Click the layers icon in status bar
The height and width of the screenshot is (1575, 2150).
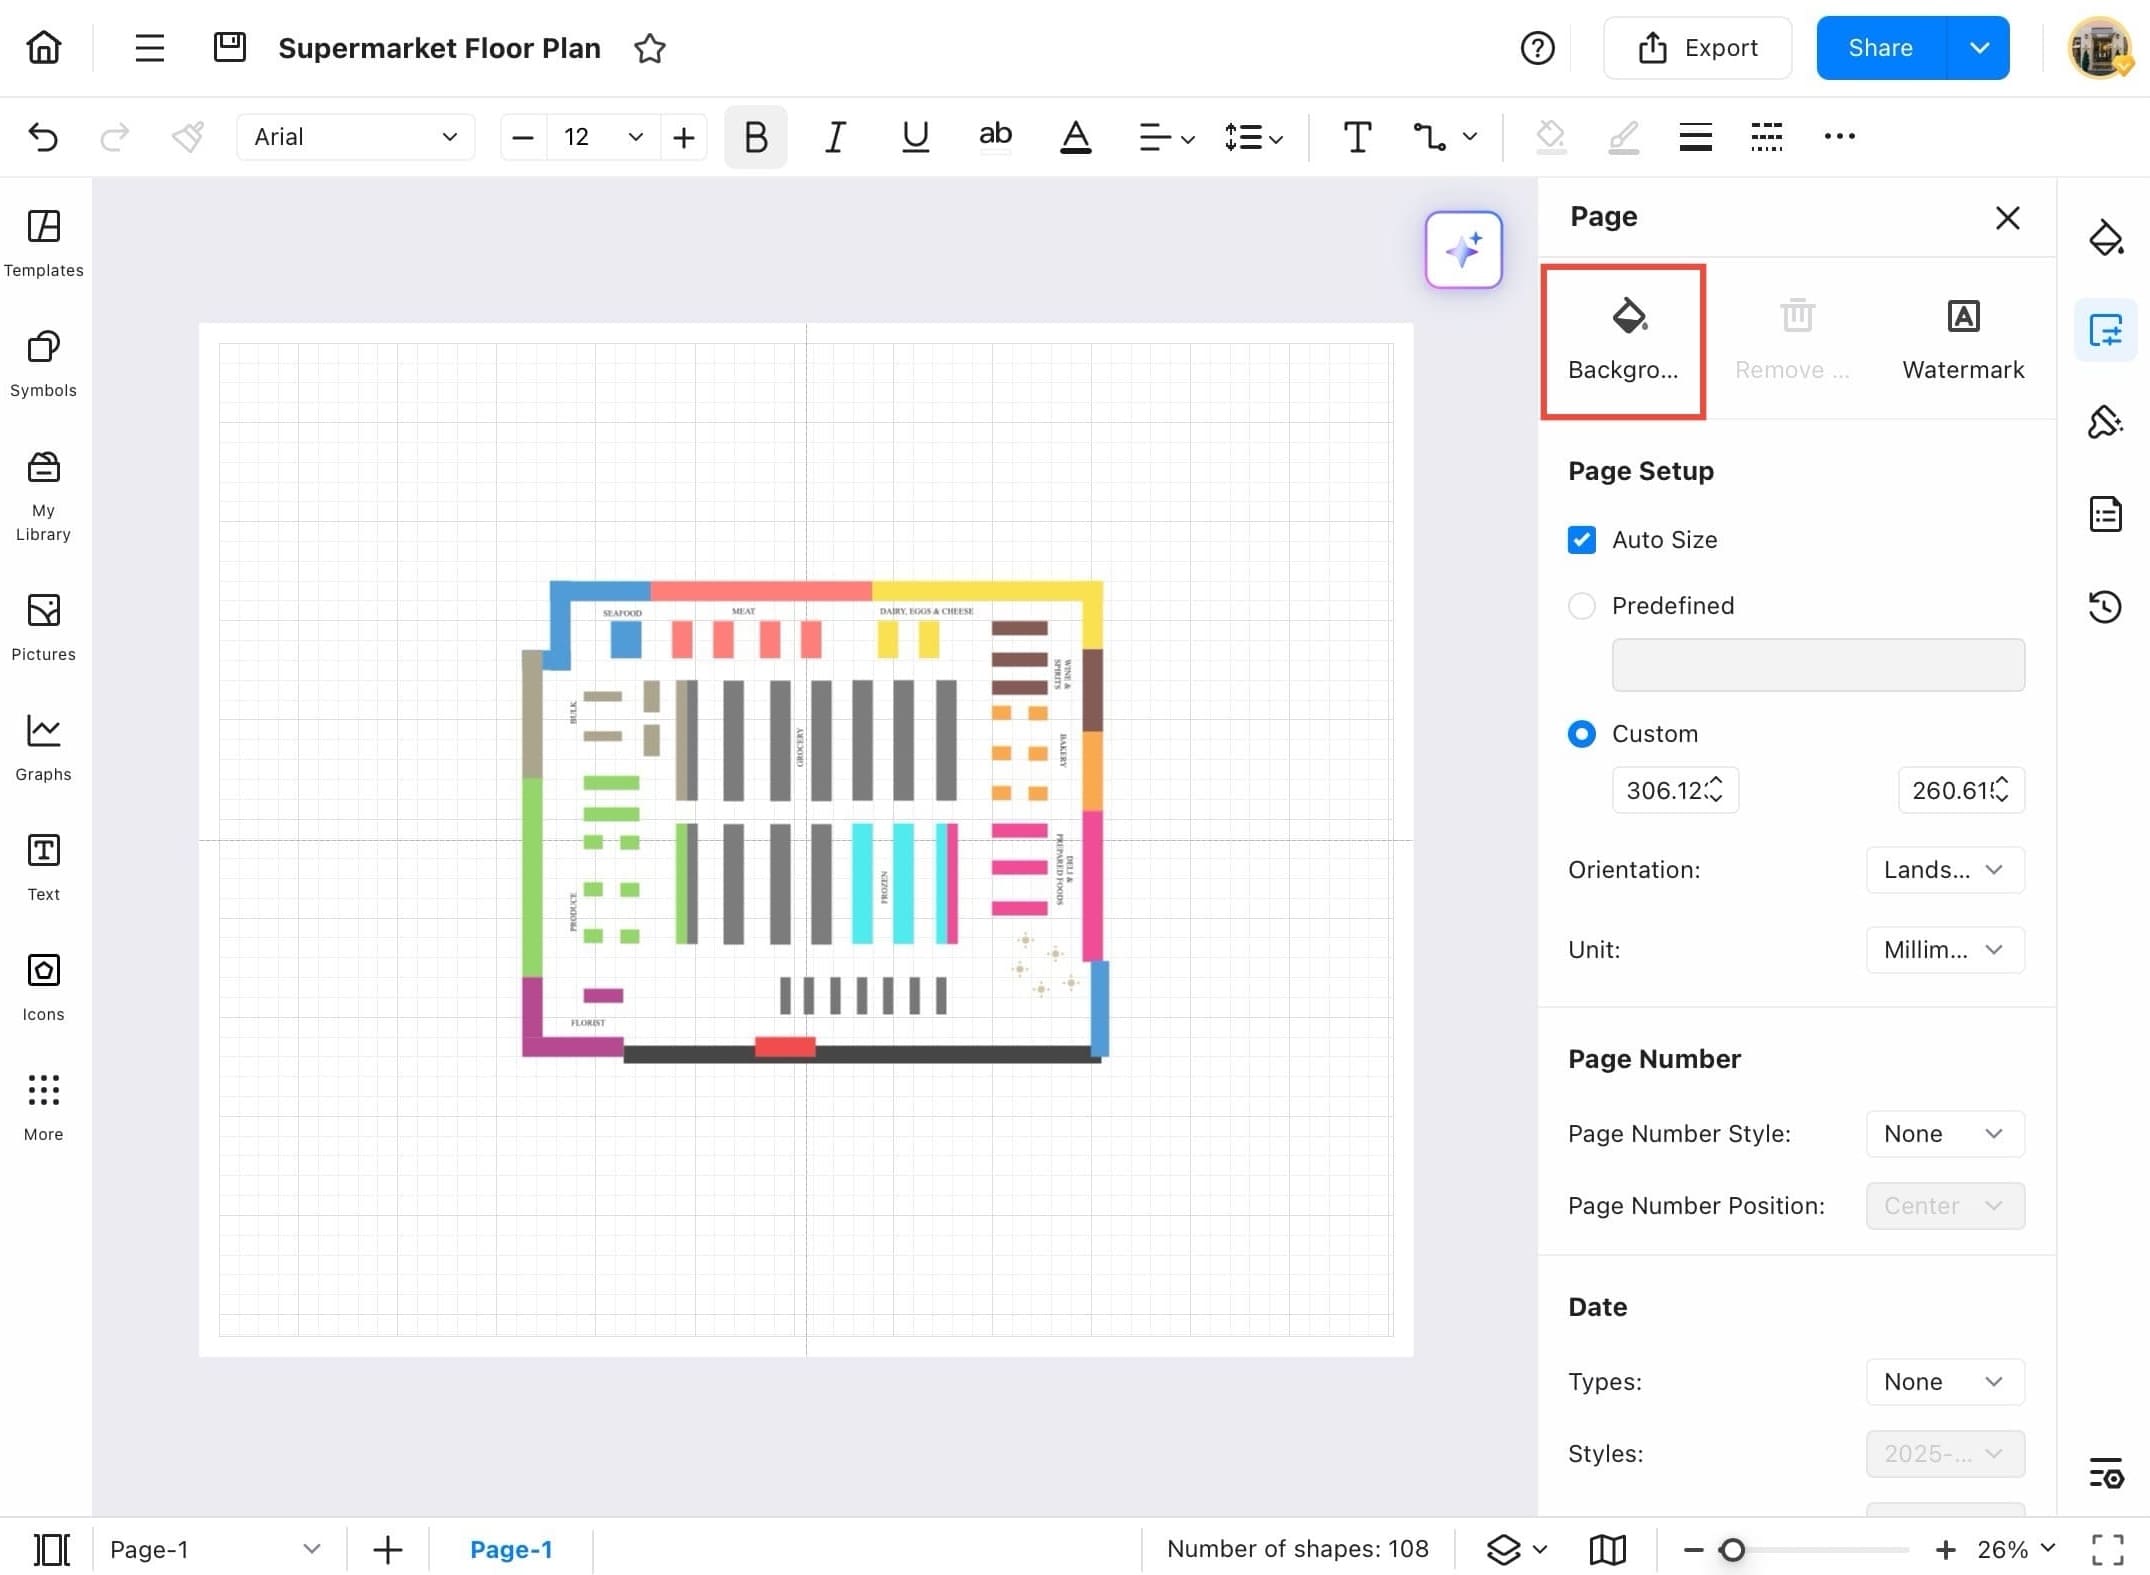(x=1503, y=1549)
